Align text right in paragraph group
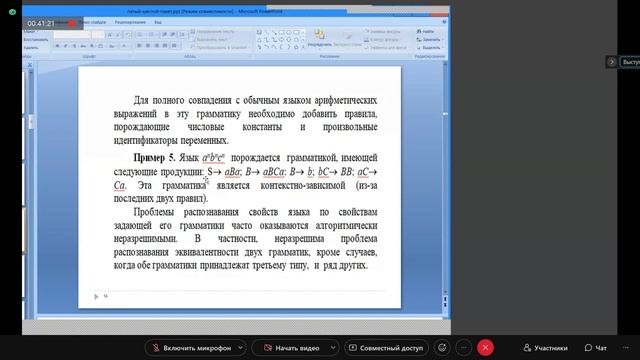The width and height of the screenshot is (640, 360). [x=156, y=46]
